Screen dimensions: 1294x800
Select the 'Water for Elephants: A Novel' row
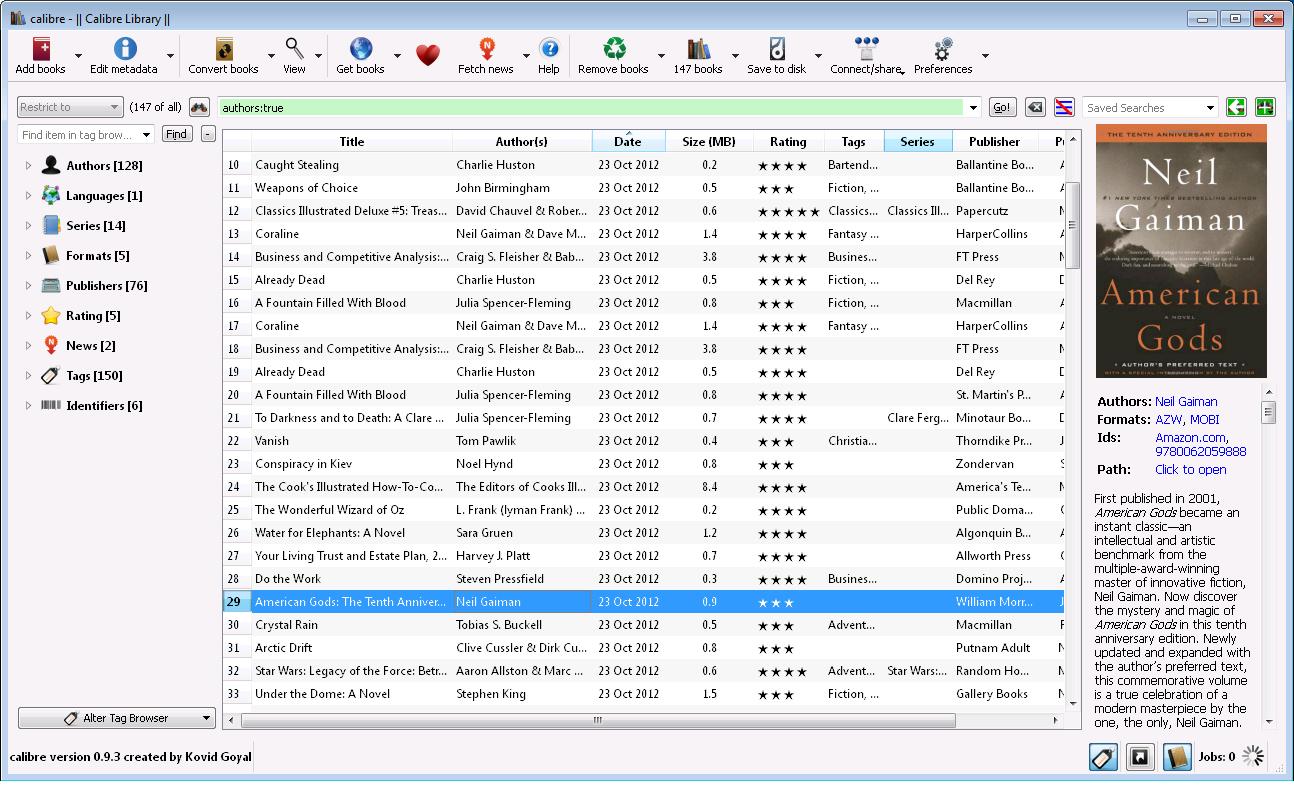(643, 533)
